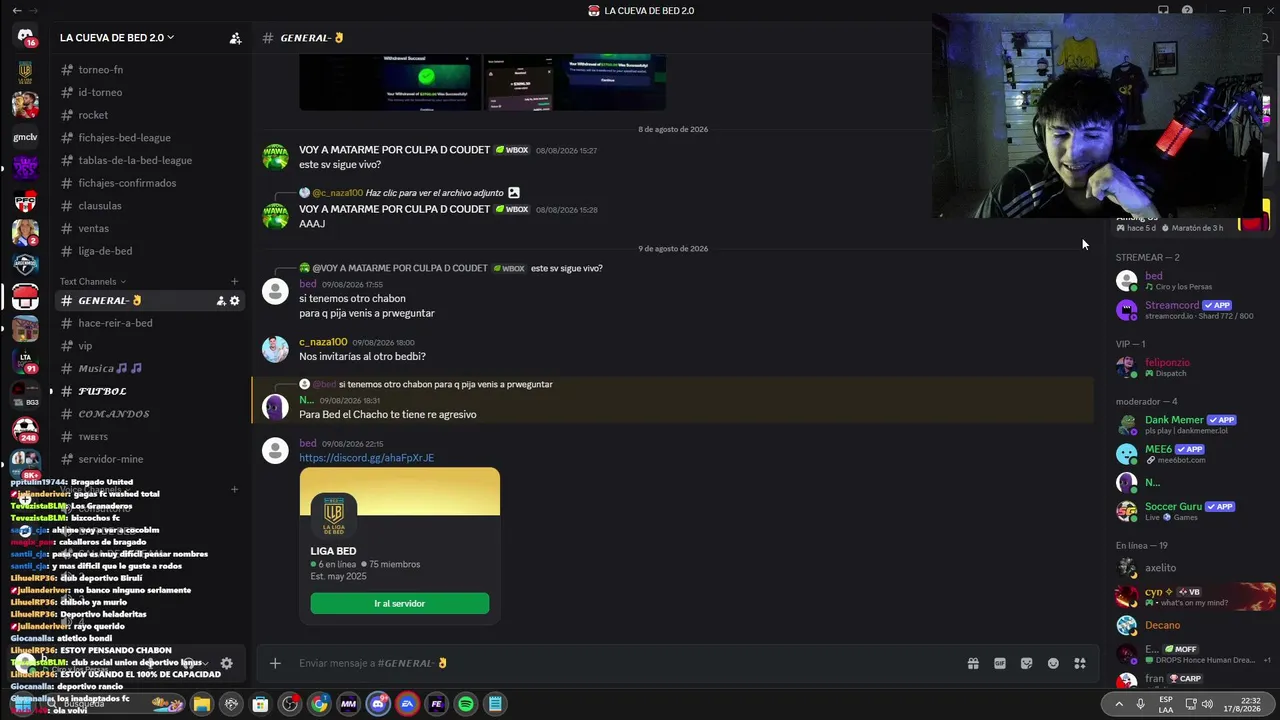The width and height of the screenshot is (1280, 720).
Task: Click the plus attach button in message bar
Action: pos(275,663)
